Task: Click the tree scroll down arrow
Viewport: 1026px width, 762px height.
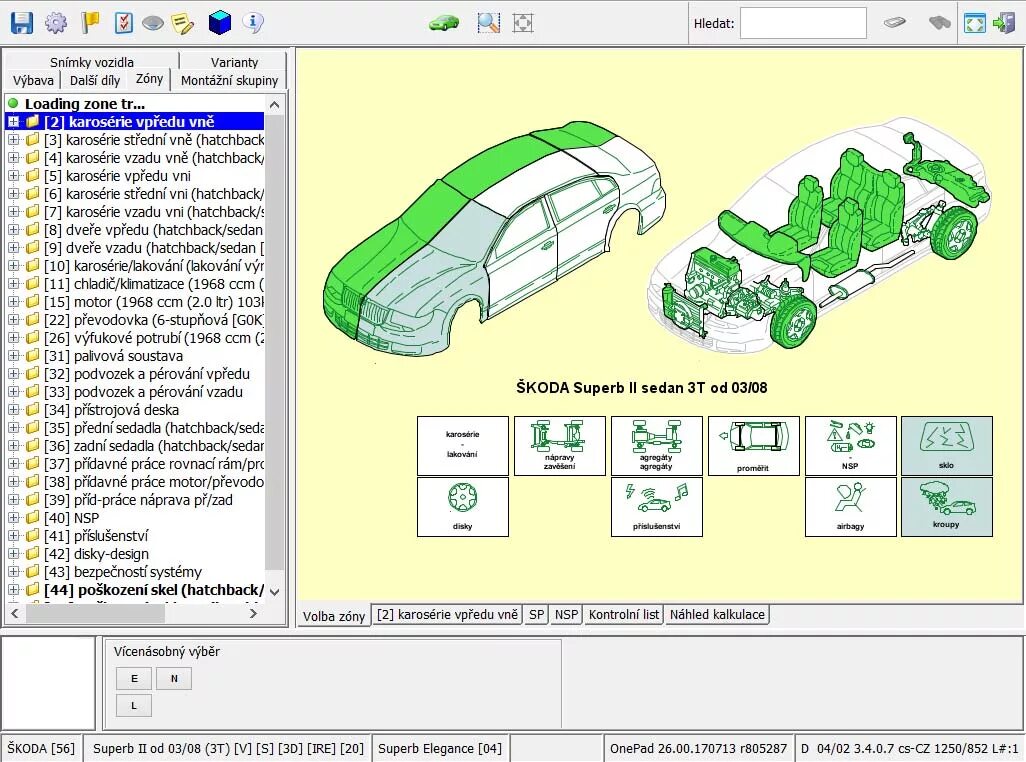Action: click(275, 591)
